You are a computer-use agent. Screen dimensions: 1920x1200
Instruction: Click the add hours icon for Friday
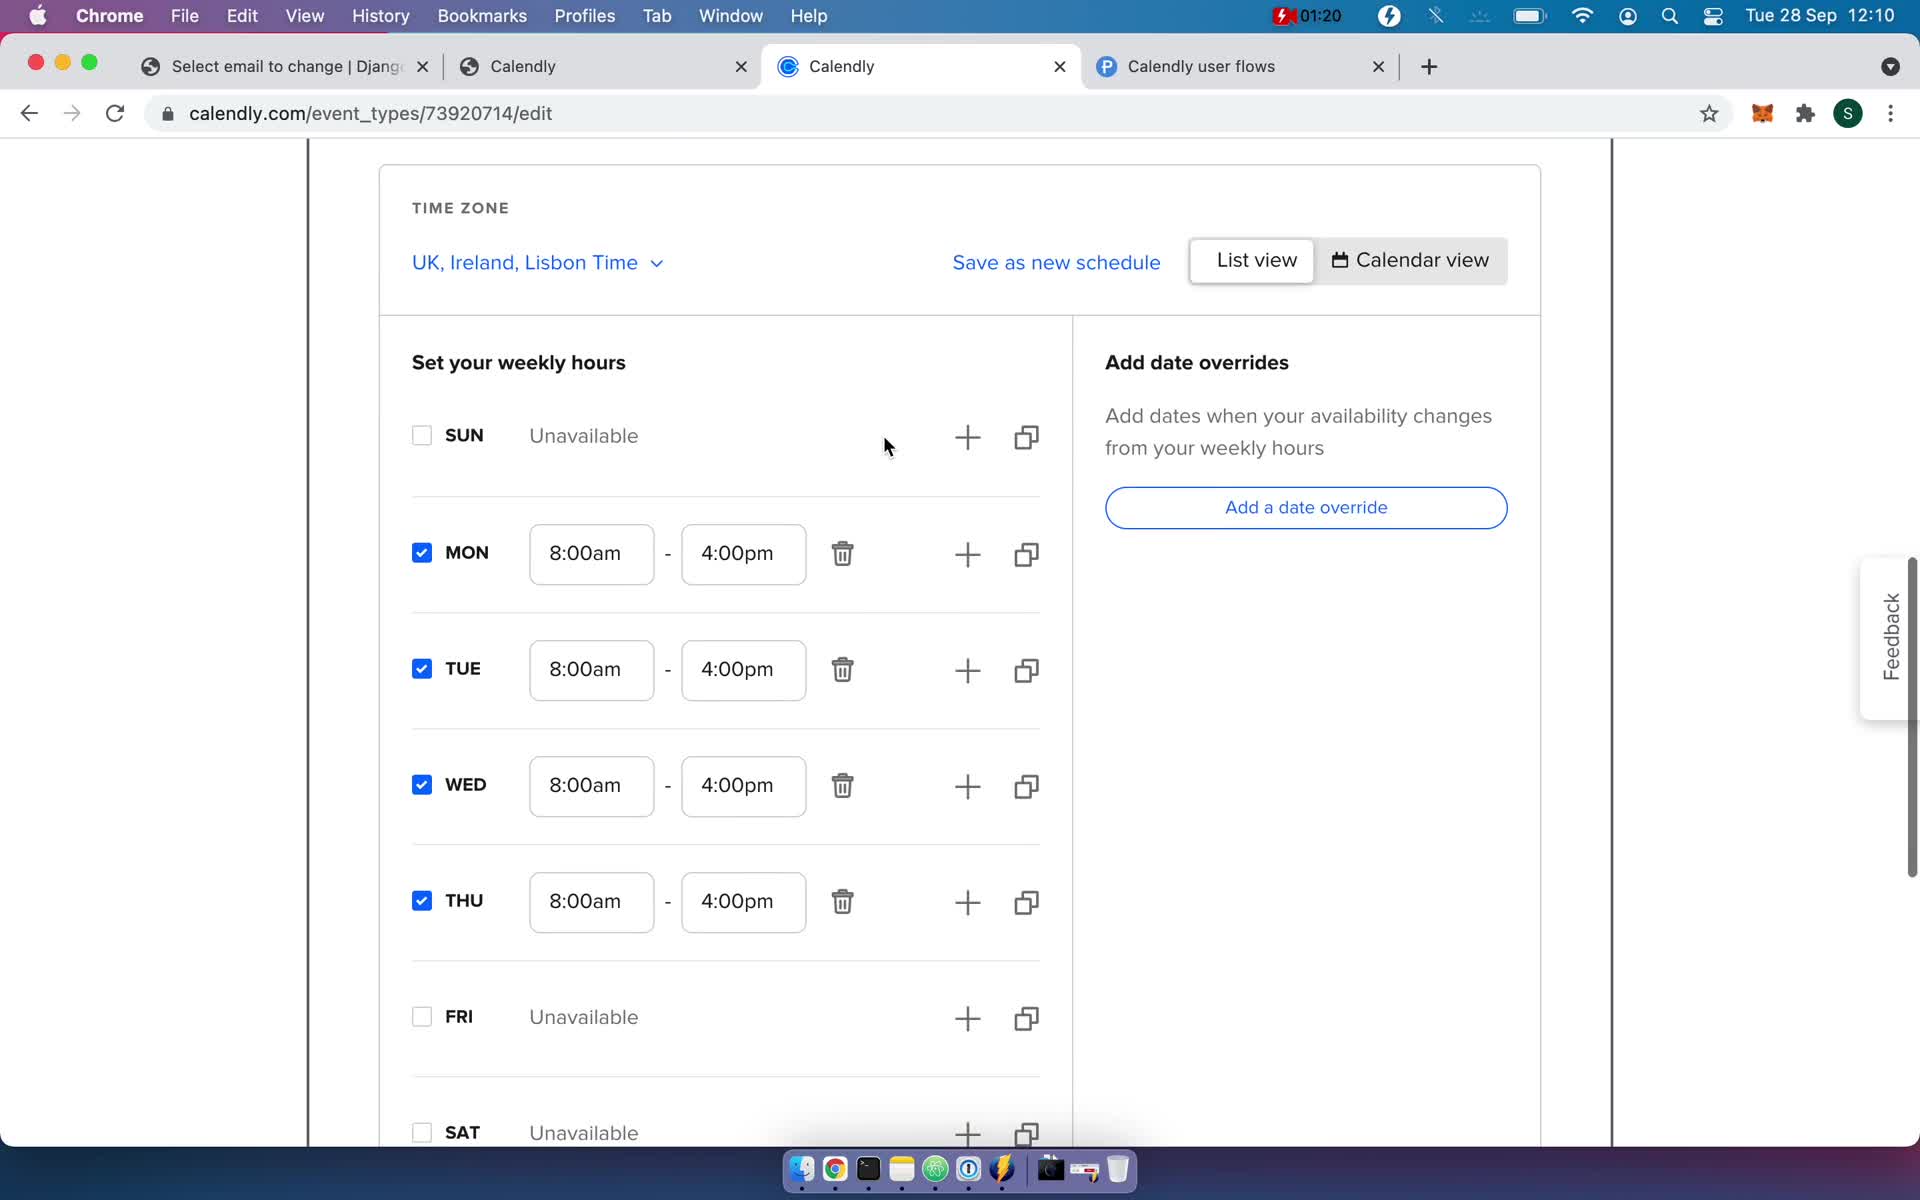[x=968, y=1016]
